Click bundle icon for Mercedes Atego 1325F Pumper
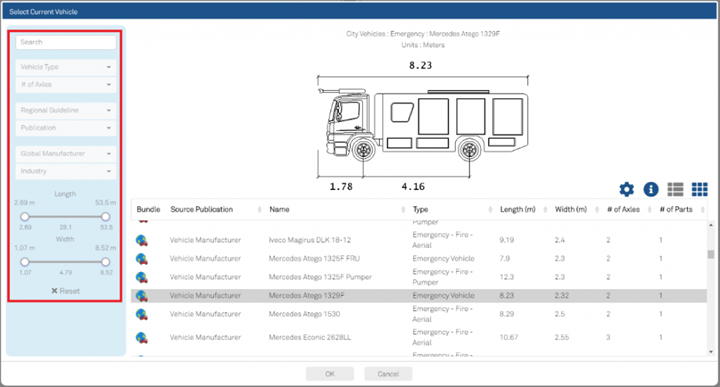Screen dimensions: 720x387 pyautogui.click(x=142, y=277)
